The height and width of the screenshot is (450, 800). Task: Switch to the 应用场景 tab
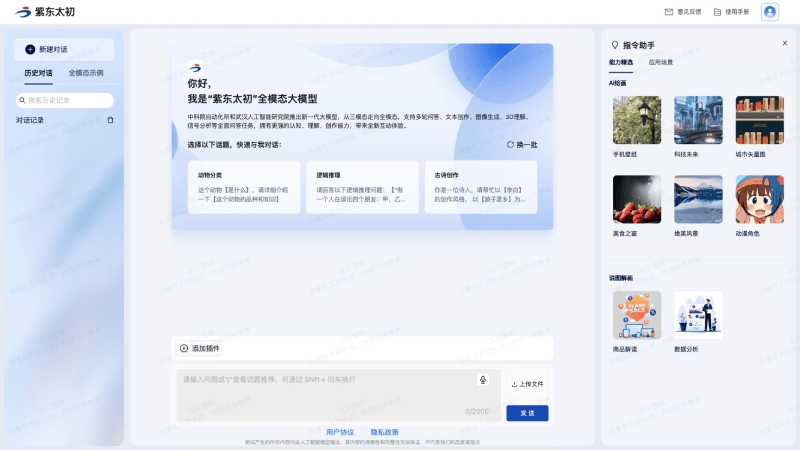[x=660, y=62]
